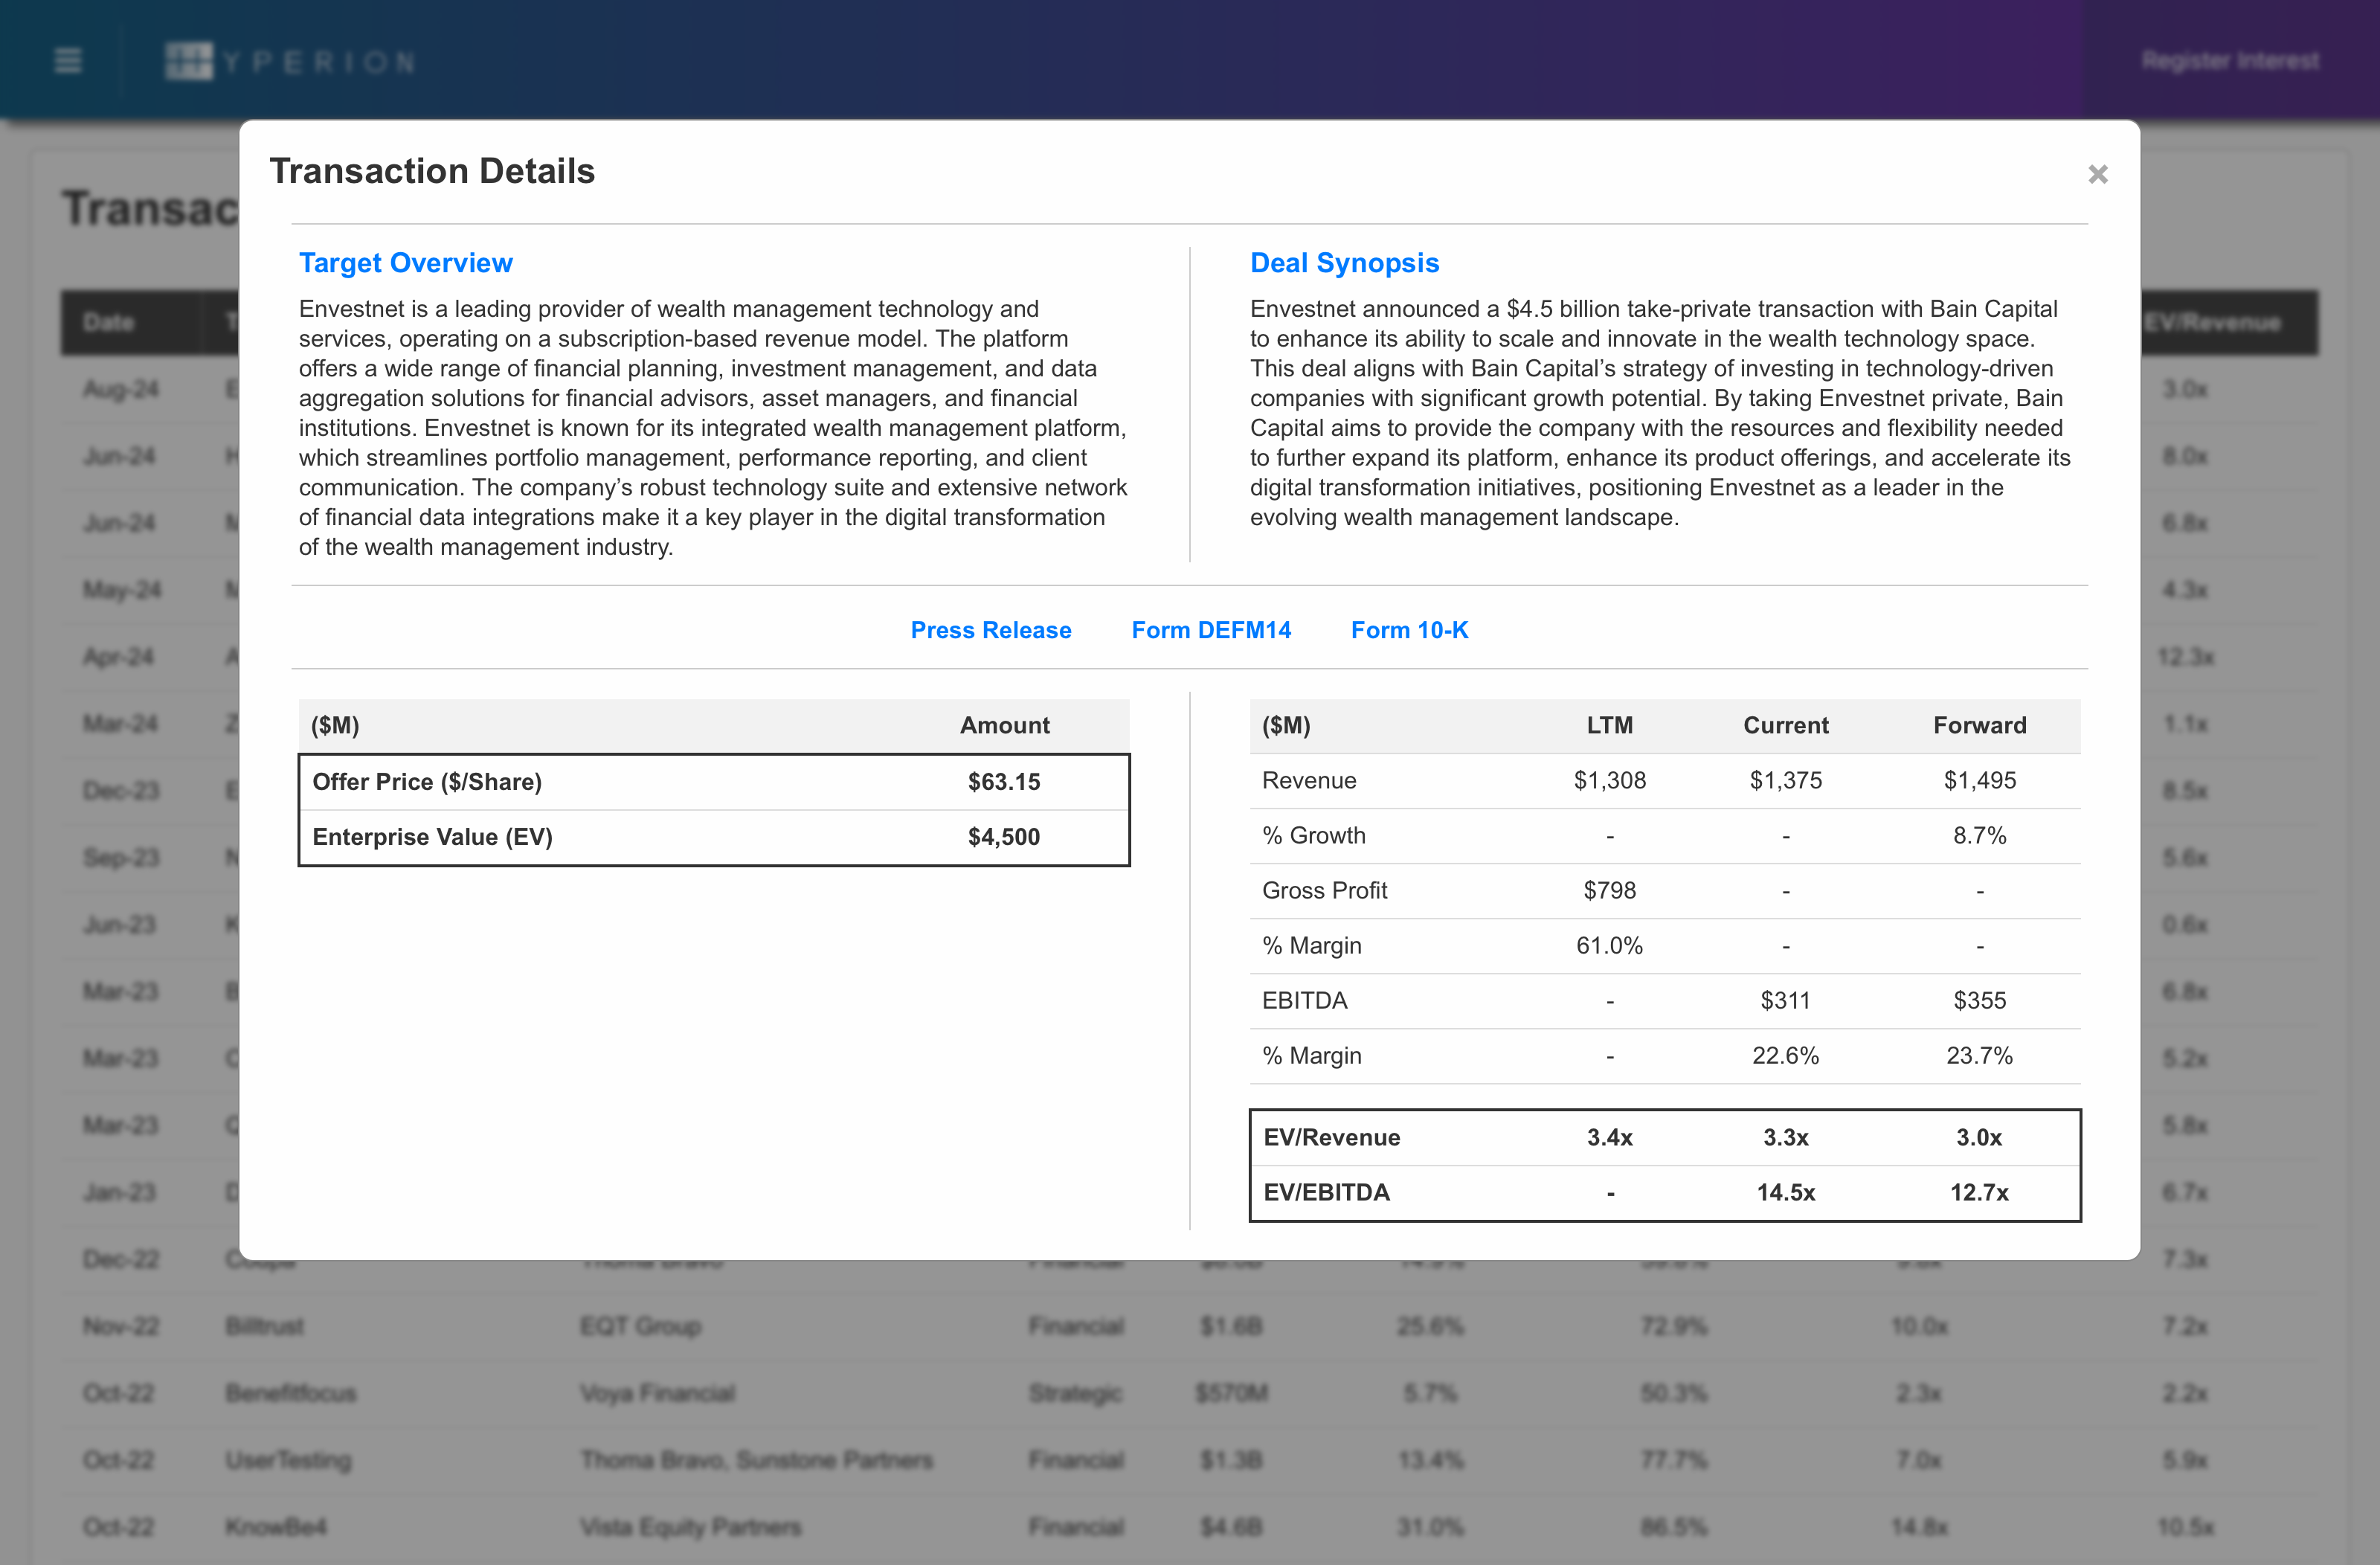
Task: Open the hamburger menu in the header
Action: [x=68, y=61]
